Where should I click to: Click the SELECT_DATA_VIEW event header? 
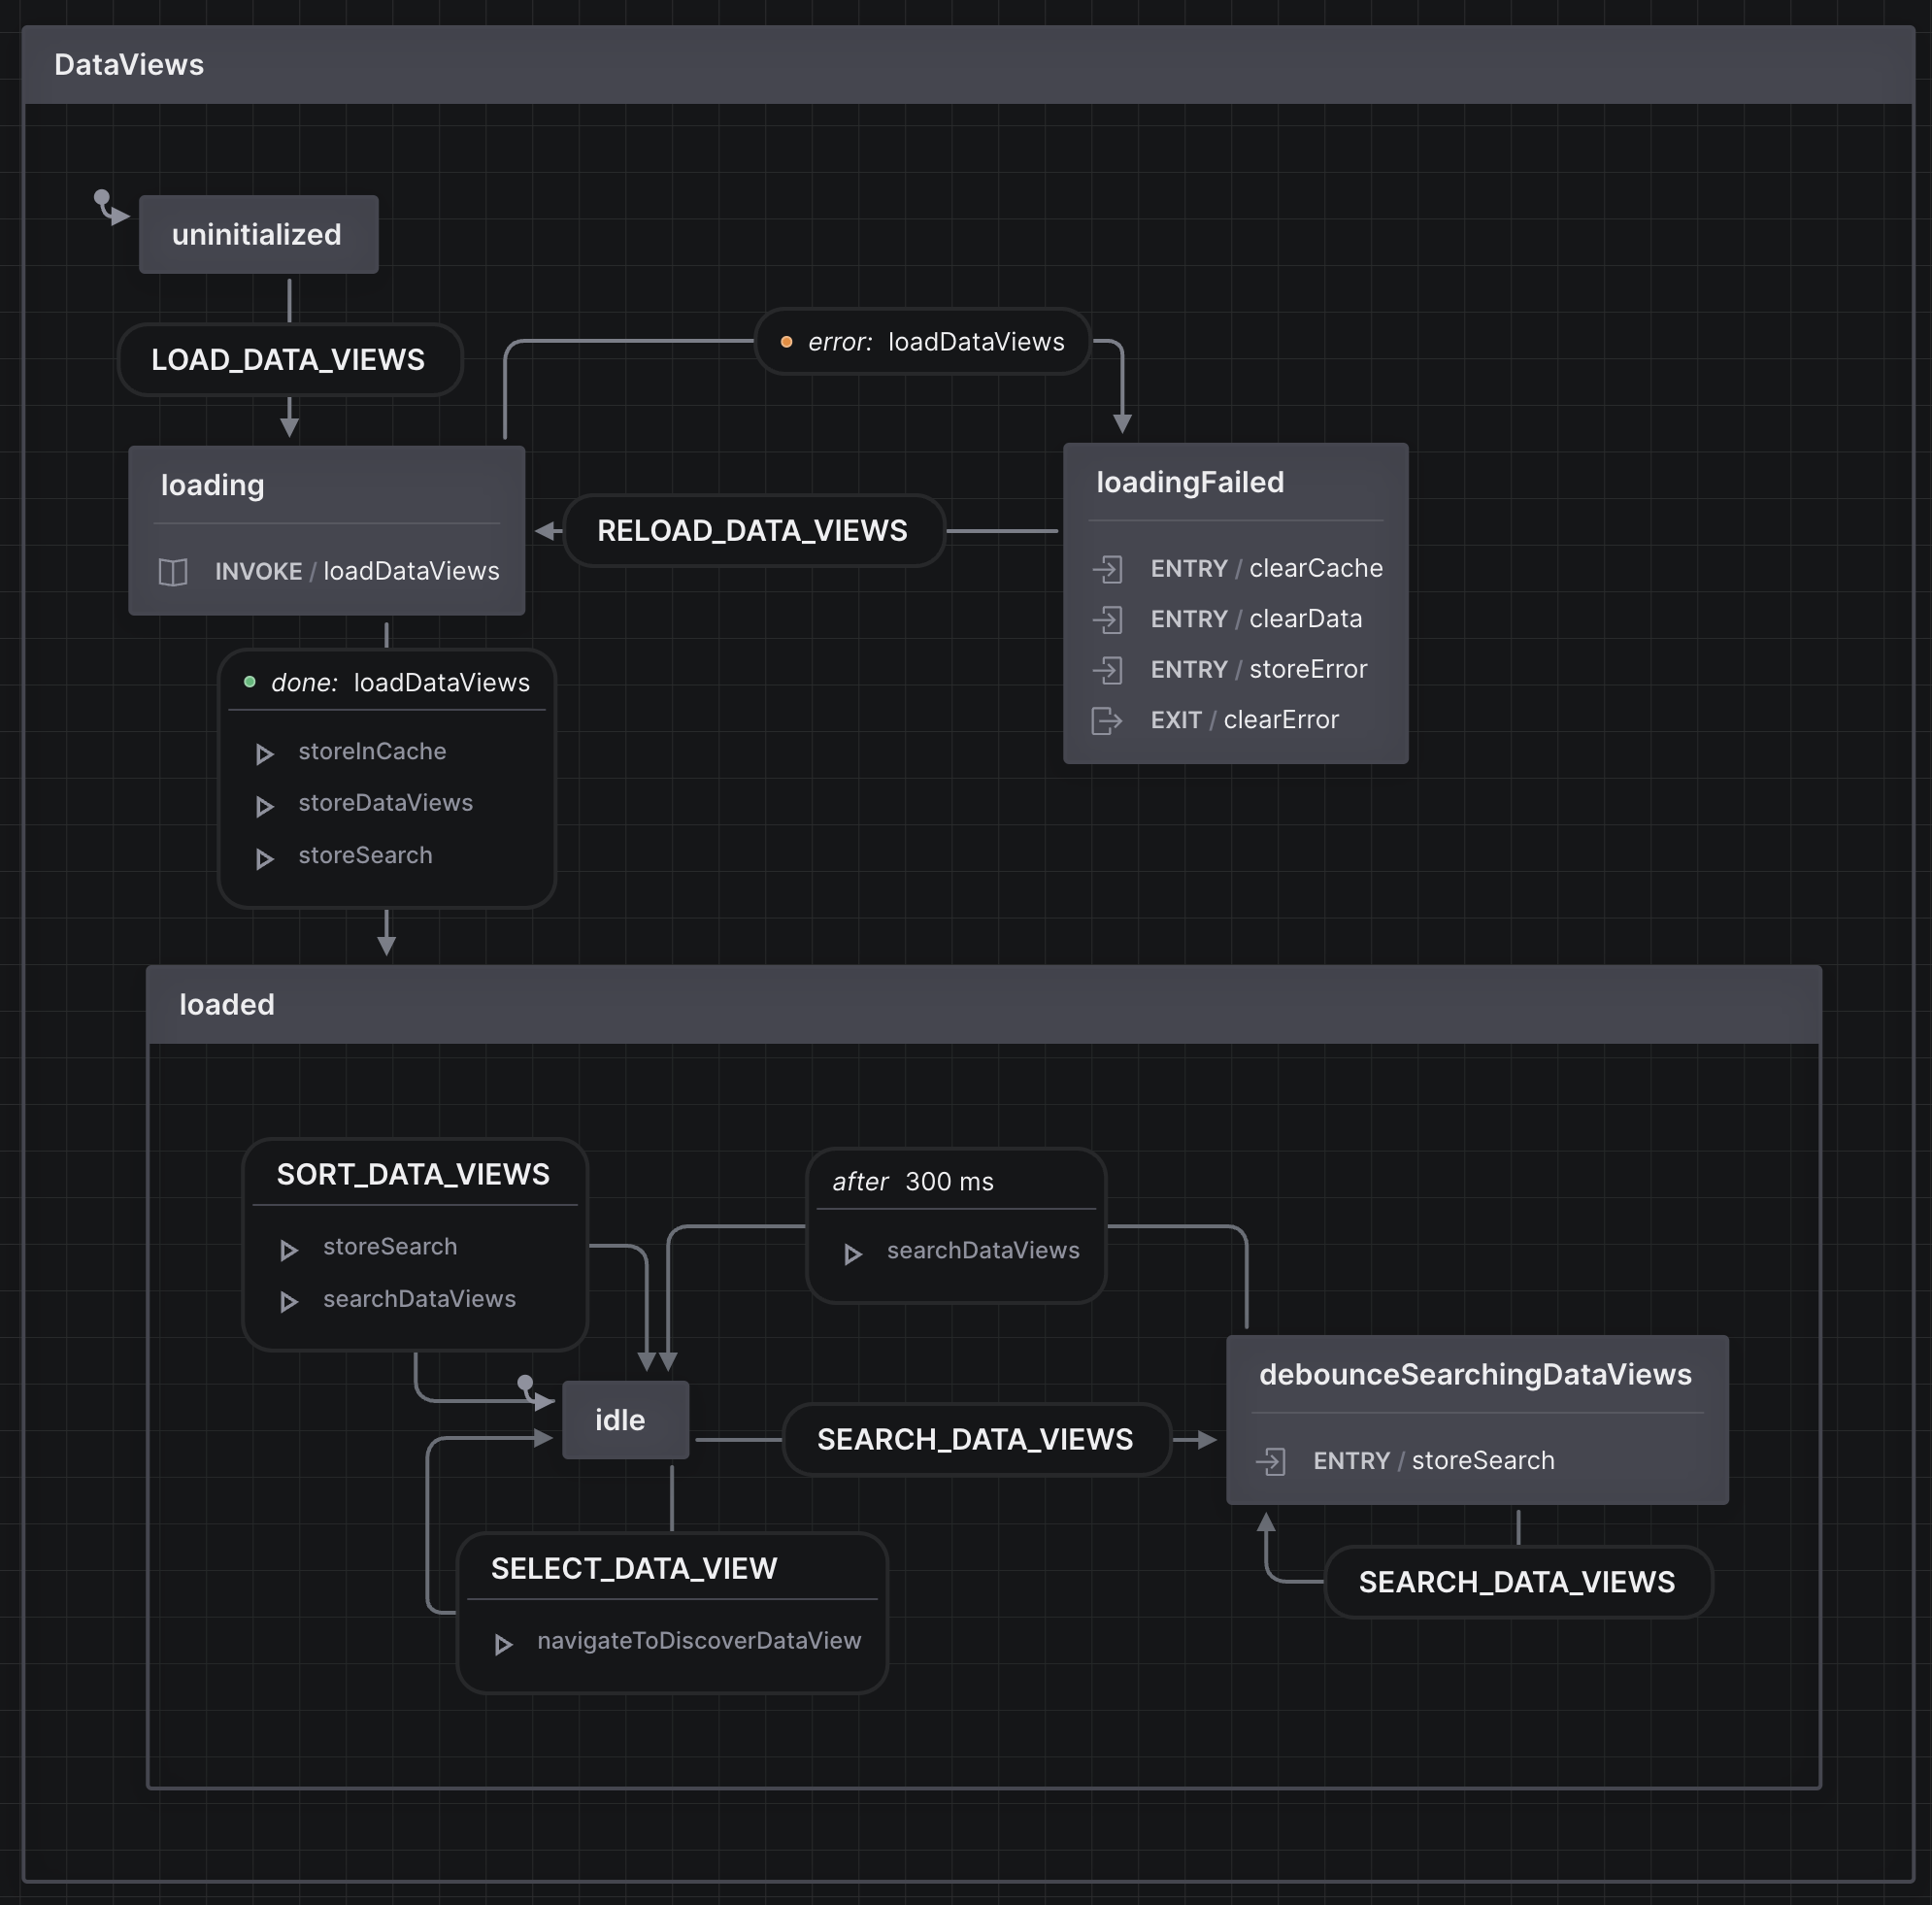pyautogui.click(x=672, y=1568)
